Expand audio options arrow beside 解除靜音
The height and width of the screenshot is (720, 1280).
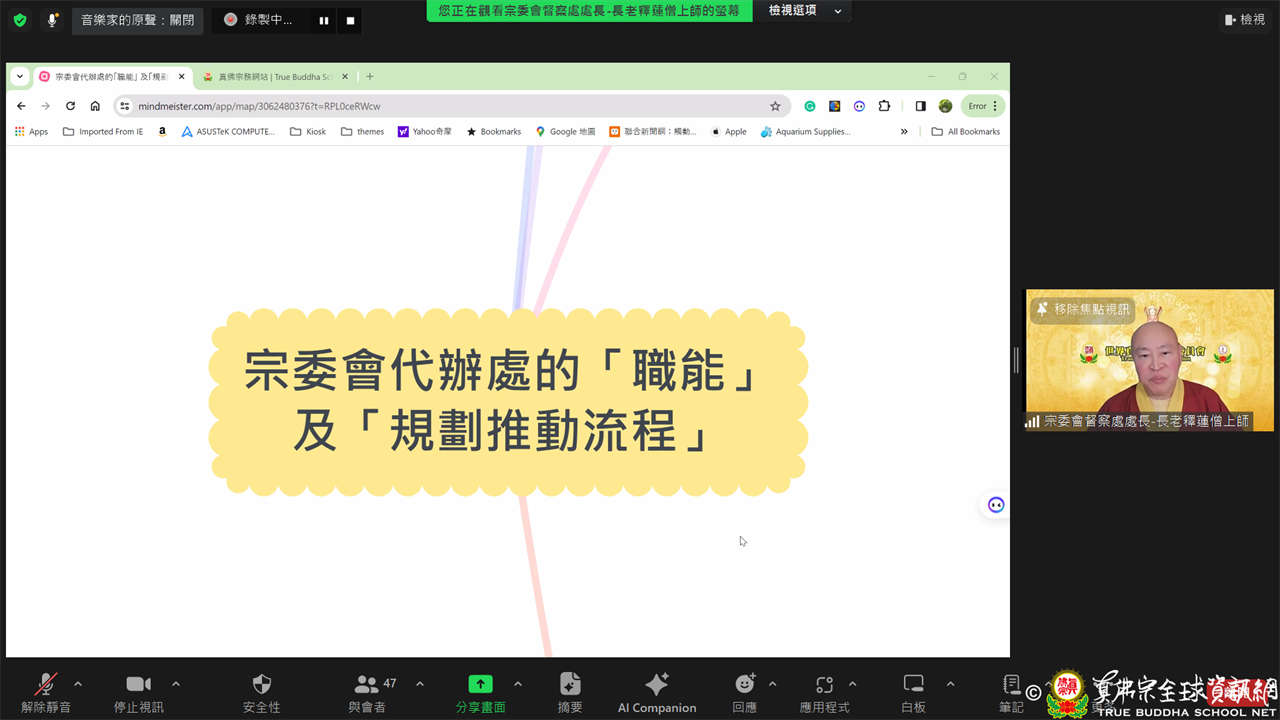pyautogui.click(x=78, y=684)
